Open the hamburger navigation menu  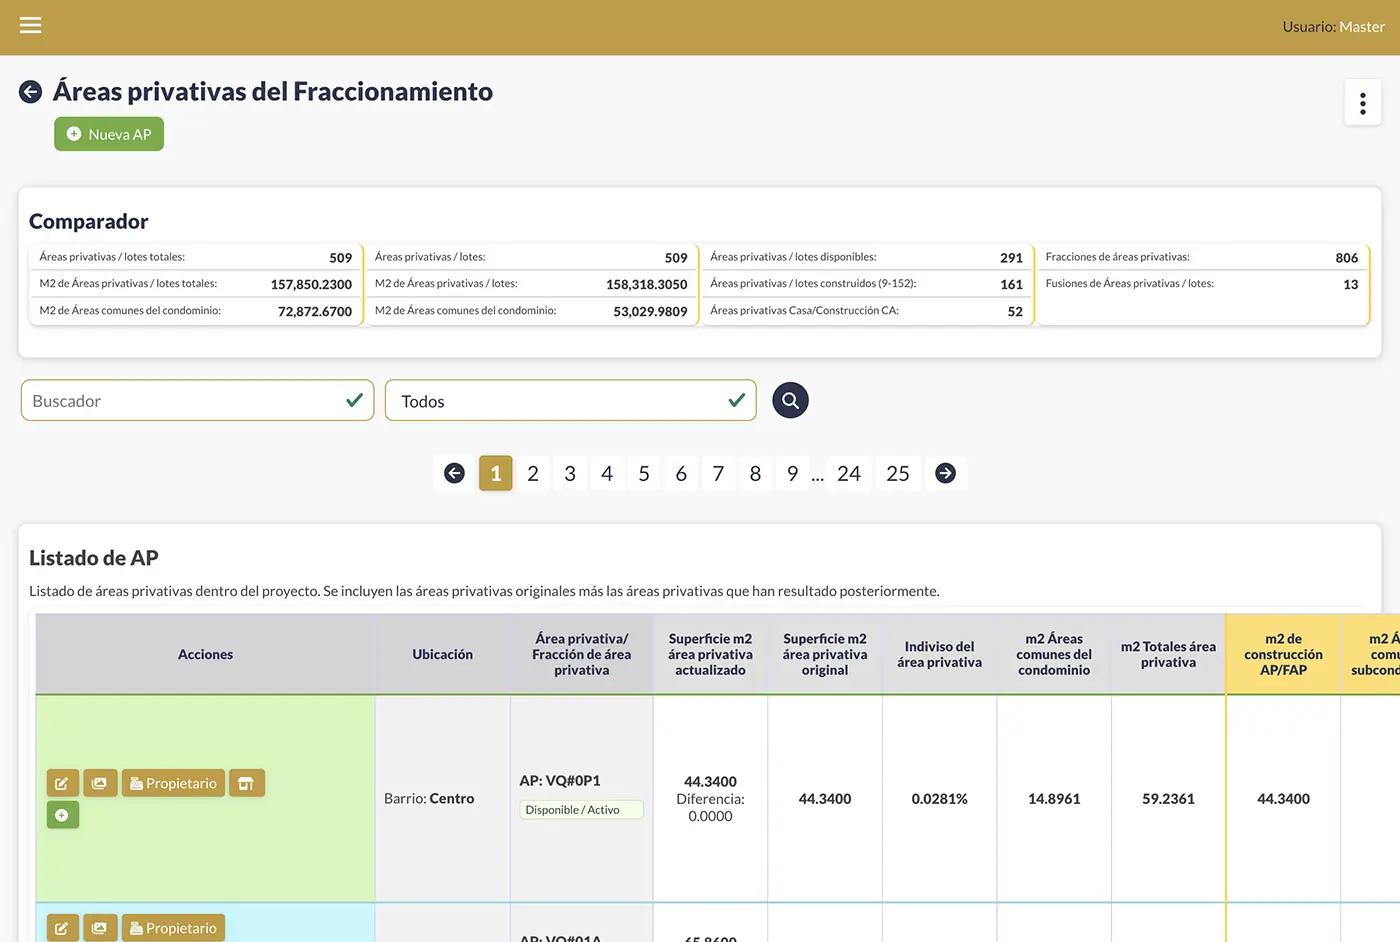pos(31,25)
